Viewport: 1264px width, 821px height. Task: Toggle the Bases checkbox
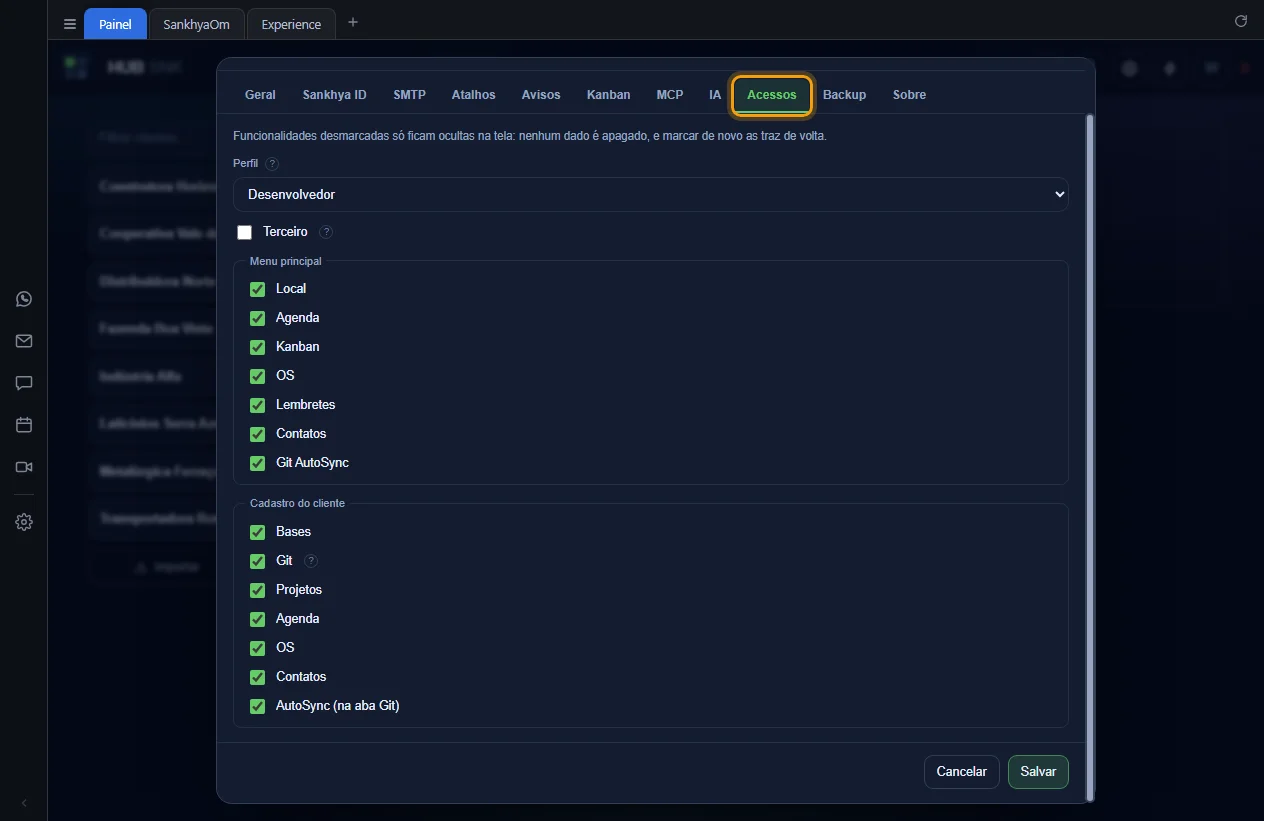point(258,532)
